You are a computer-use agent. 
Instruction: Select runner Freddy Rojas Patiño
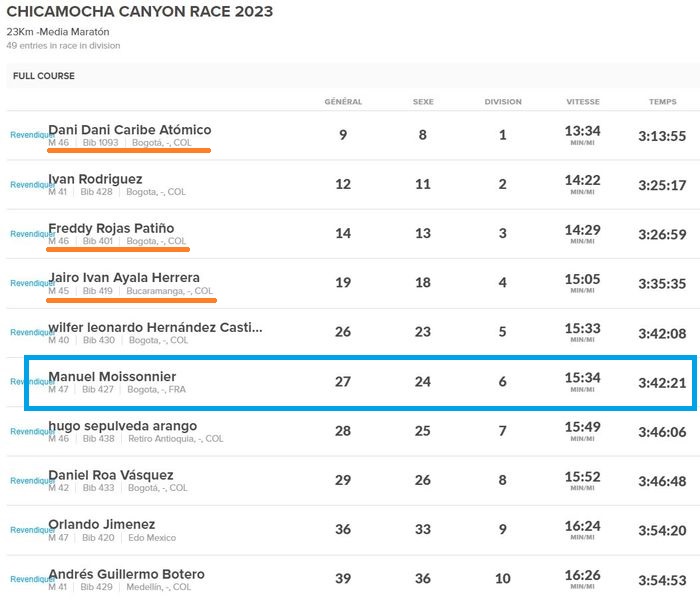(111, 228)
